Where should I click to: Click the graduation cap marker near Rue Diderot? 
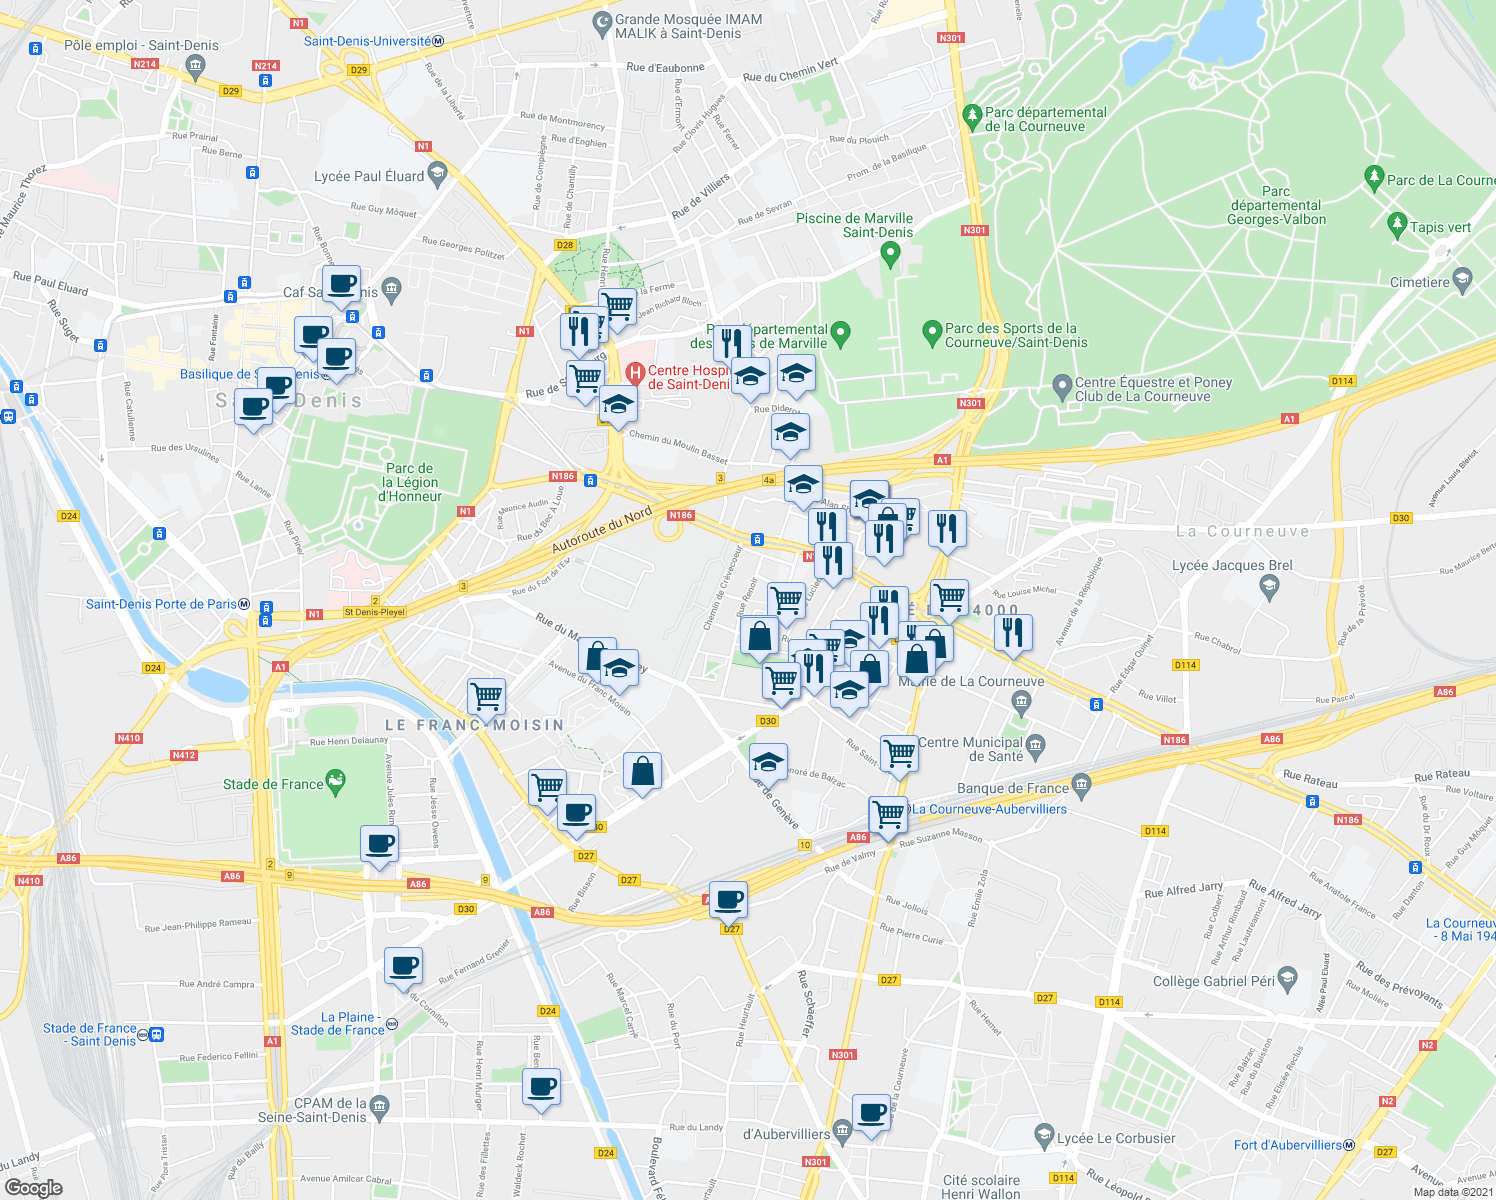click(790, 432)
